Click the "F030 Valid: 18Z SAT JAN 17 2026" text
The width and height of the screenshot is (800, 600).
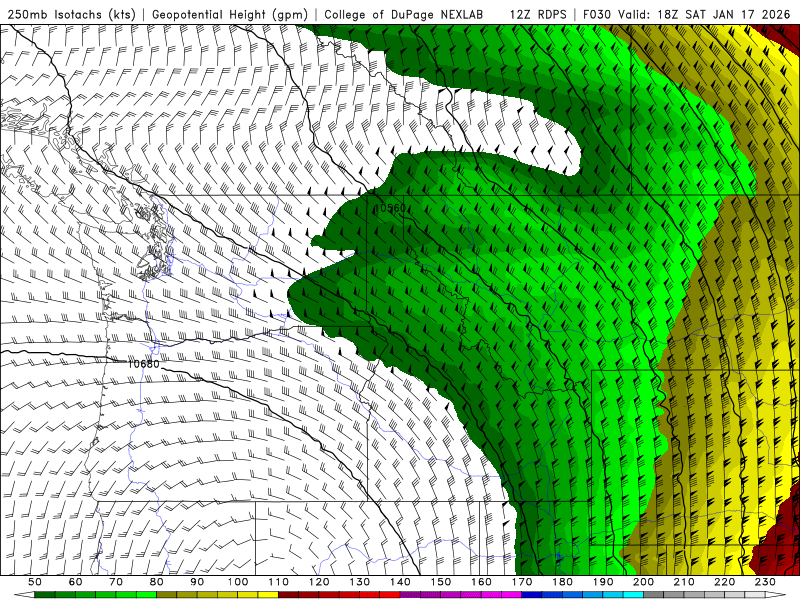tap(686, 14)
